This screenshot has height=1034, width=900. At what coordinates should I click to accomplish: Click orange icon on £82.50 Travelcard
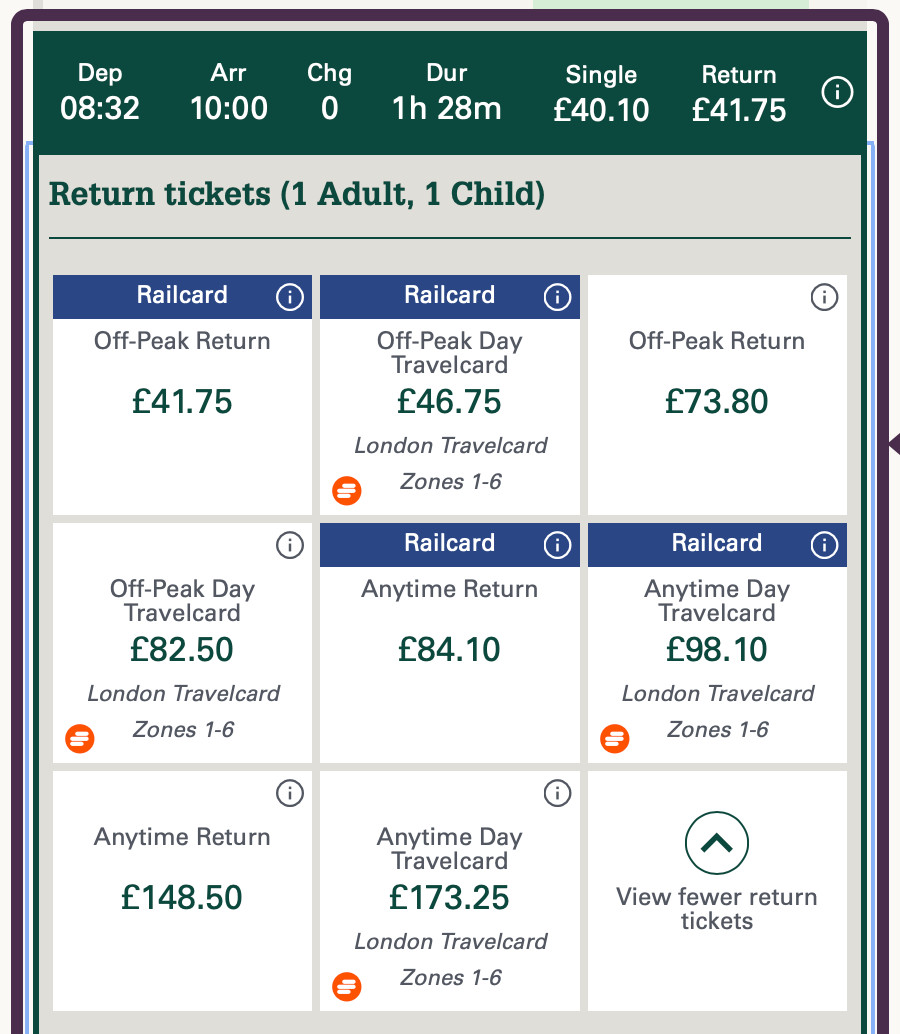80,739
